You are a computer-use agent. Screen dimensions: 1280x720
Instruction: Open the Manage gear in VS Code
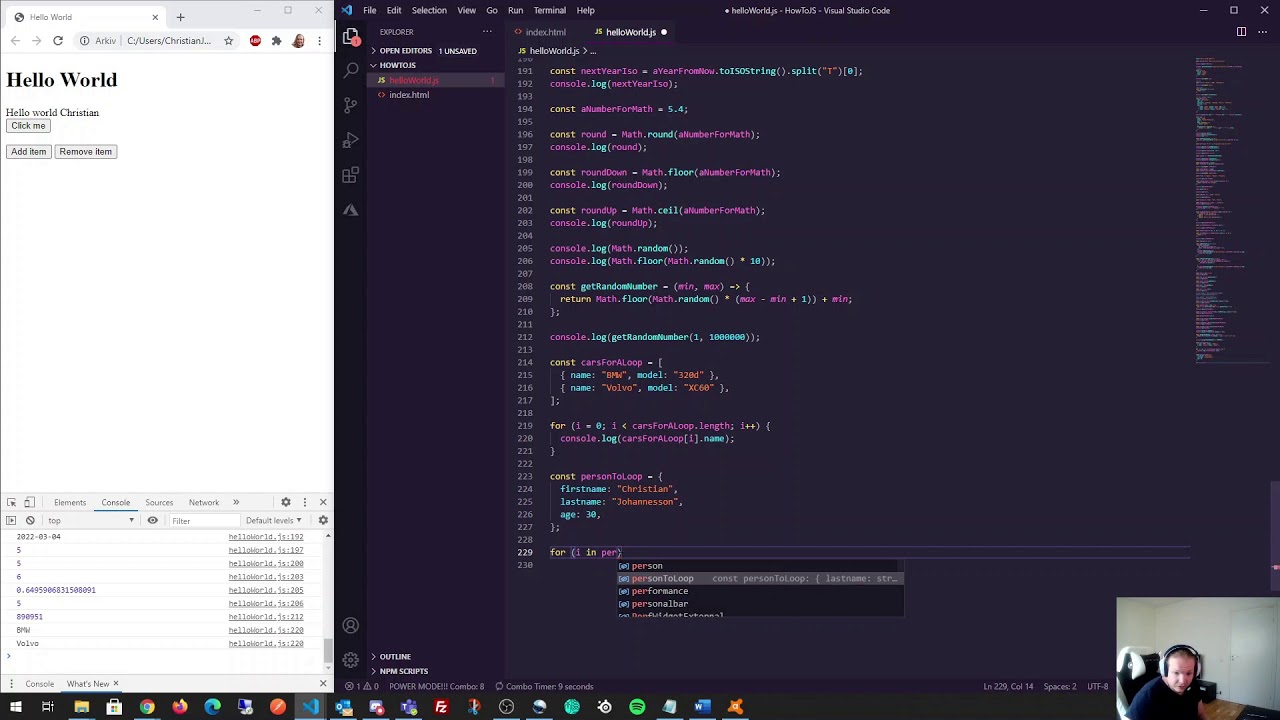pyautogui.click(x=351, y=660)
